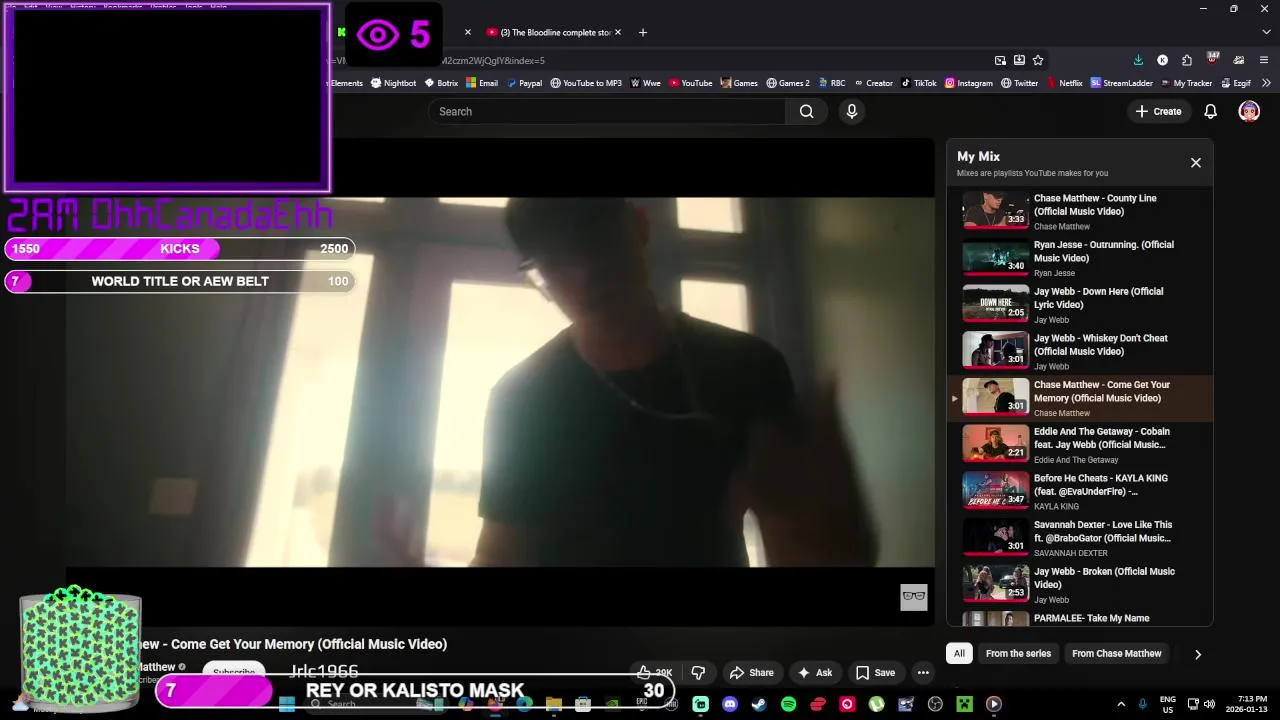Bookmark this page with star icon
This screenshot has width=1280, height=720.
point(1038,60)
